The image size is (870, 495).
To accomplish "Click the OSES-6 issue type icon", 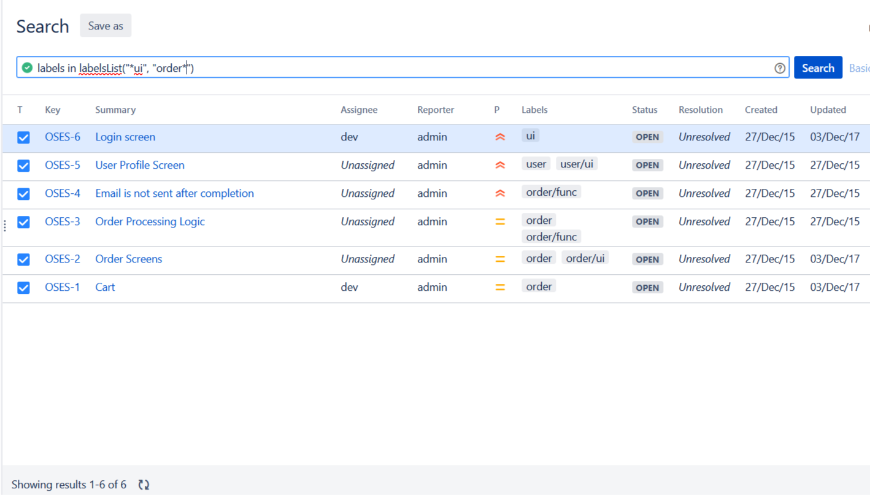I will [24, 137].
